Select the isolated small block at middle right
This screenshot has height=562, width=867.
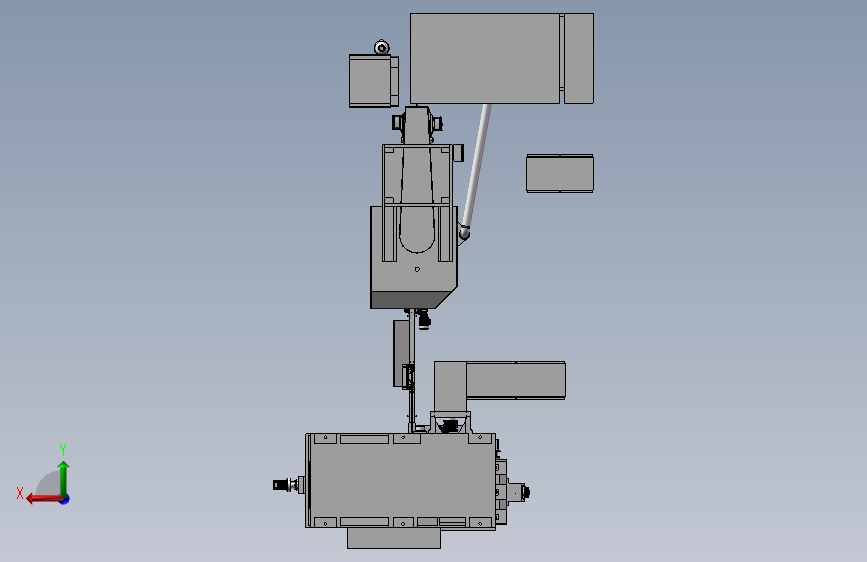[x=560, y=174]
